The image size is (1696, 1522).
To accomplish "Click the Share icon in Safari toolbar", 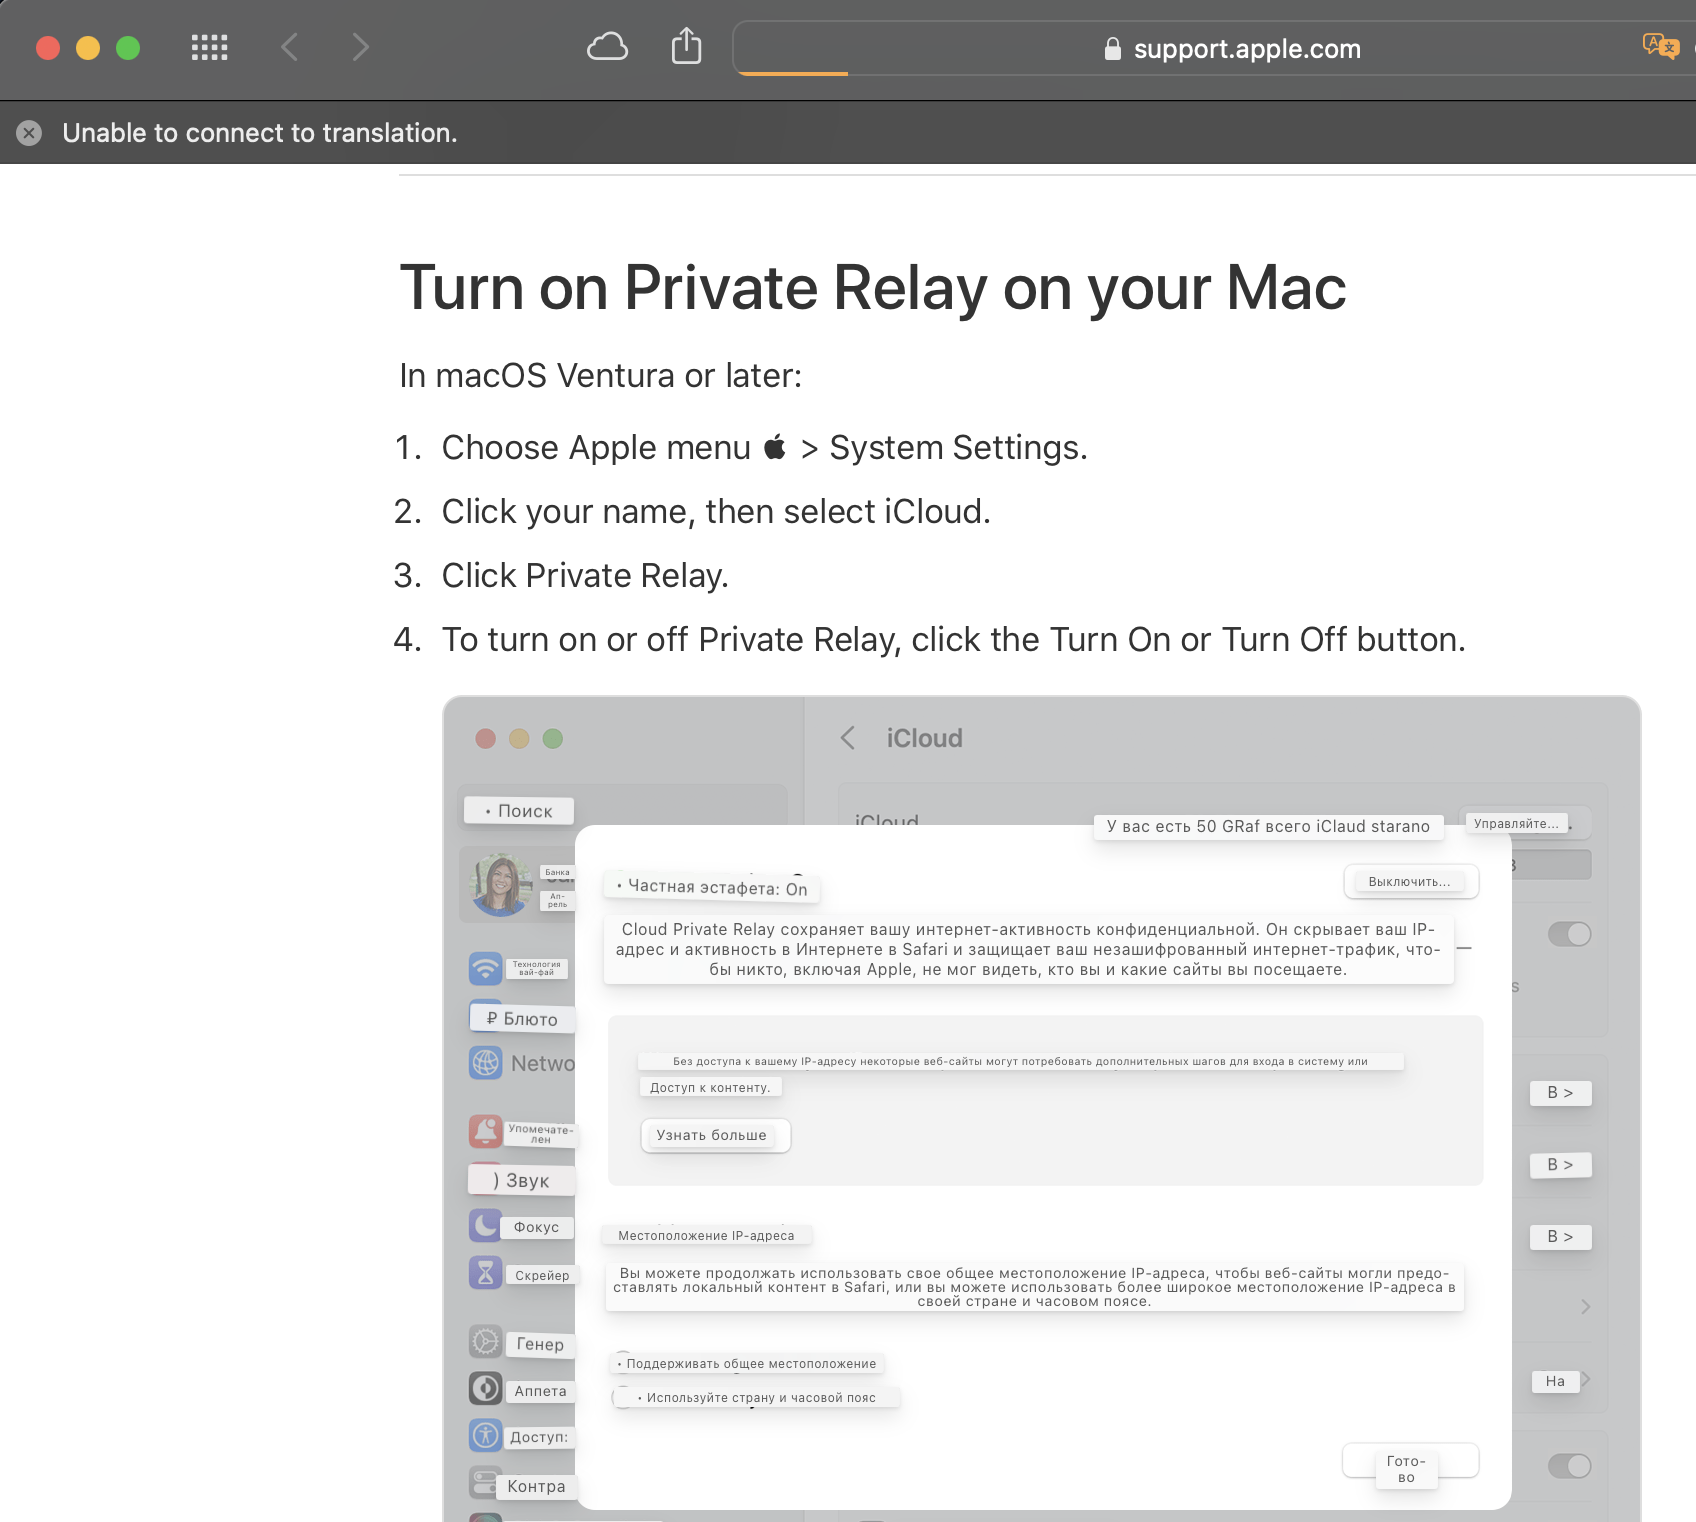I will tap(686, 46).
